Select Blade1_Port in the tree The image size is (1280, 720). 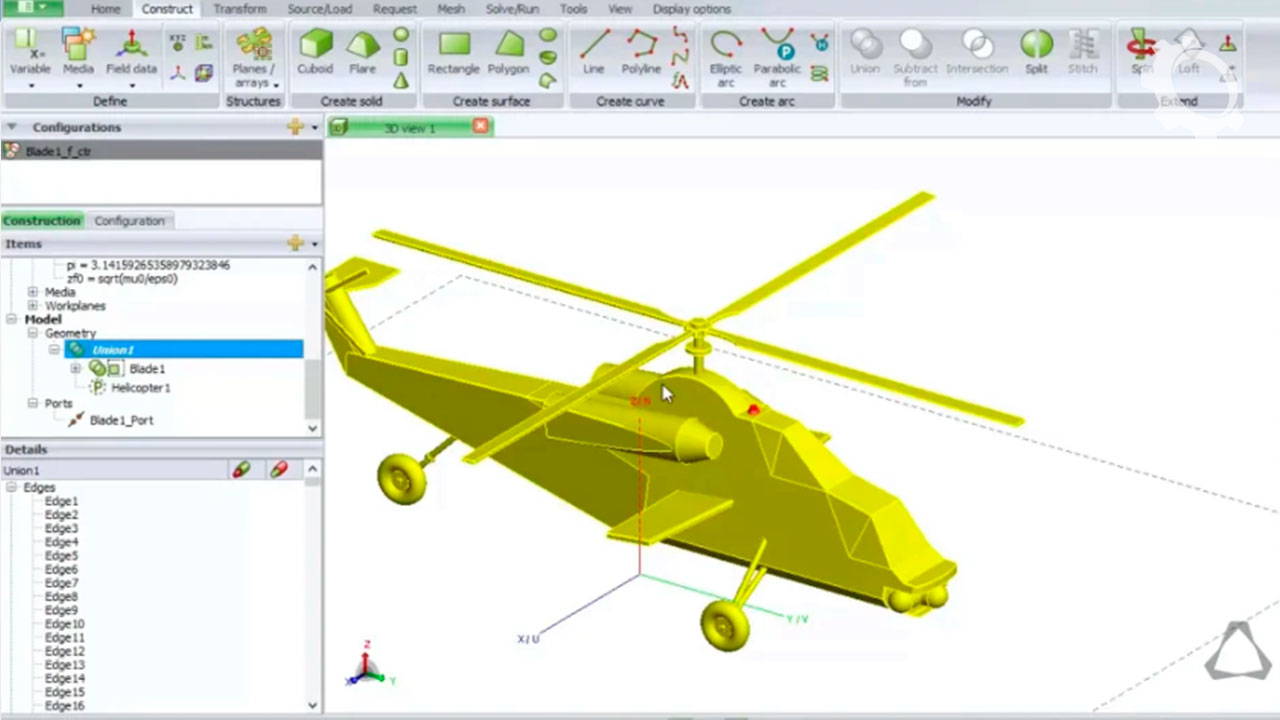[x=121, y=421]
